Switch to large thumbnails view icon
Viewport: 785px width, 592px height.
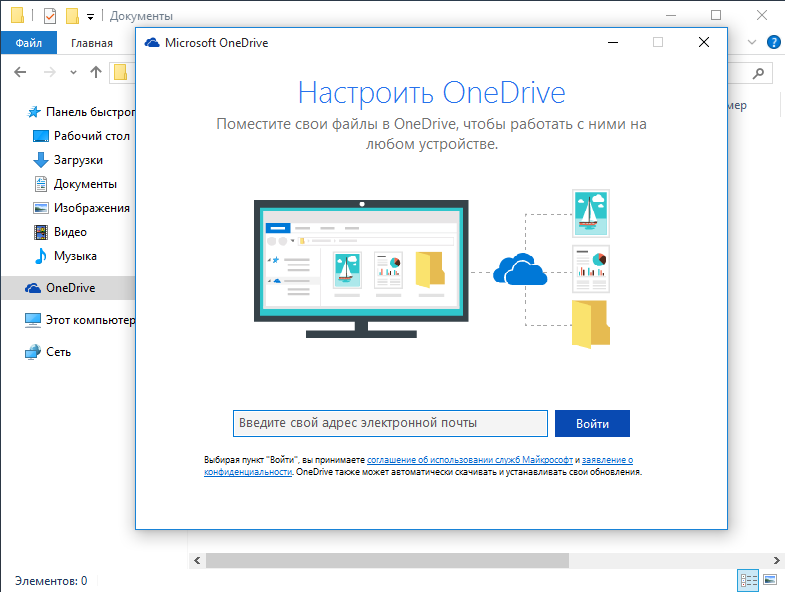click(x=770, y=580)
